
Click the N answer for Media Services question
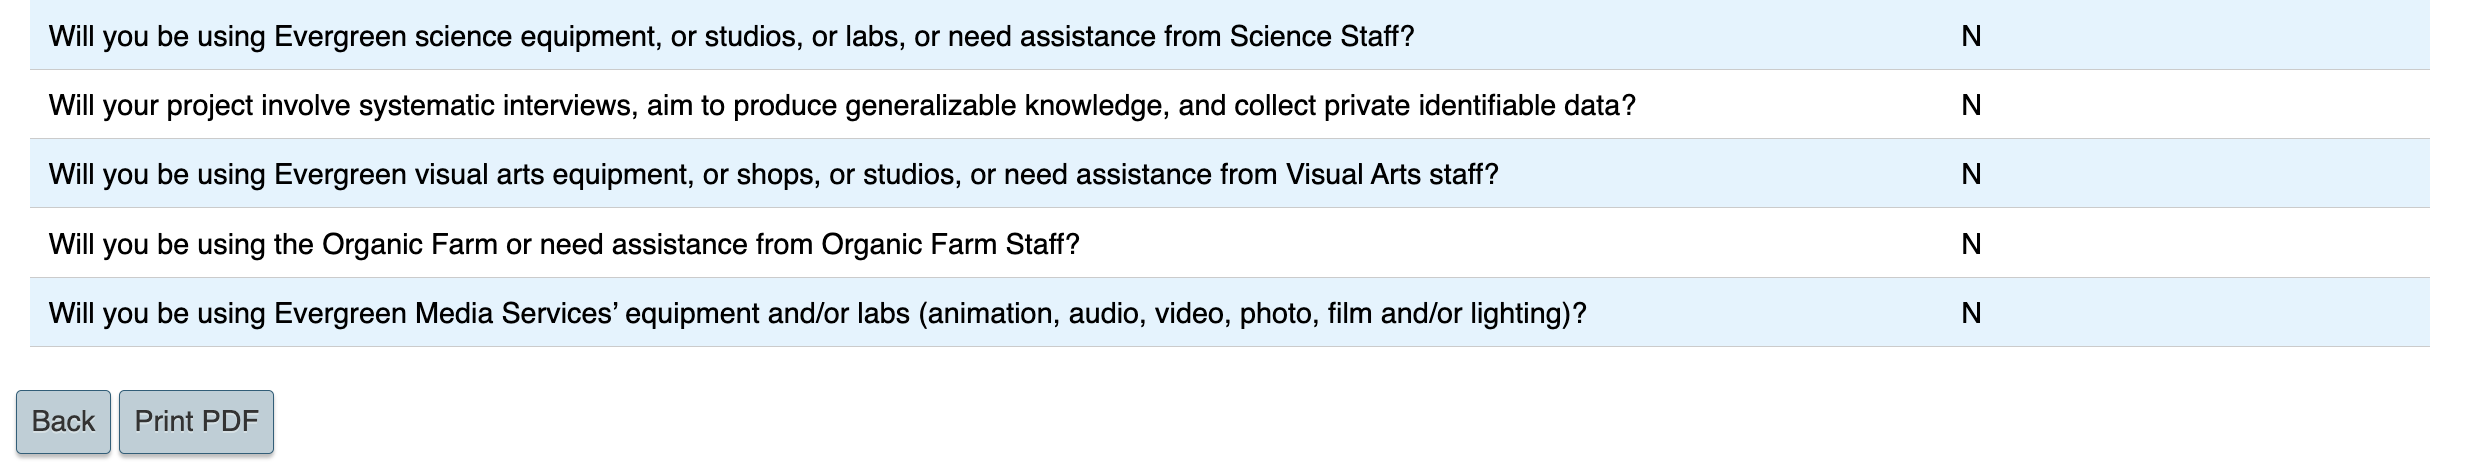click(1971, 314)
